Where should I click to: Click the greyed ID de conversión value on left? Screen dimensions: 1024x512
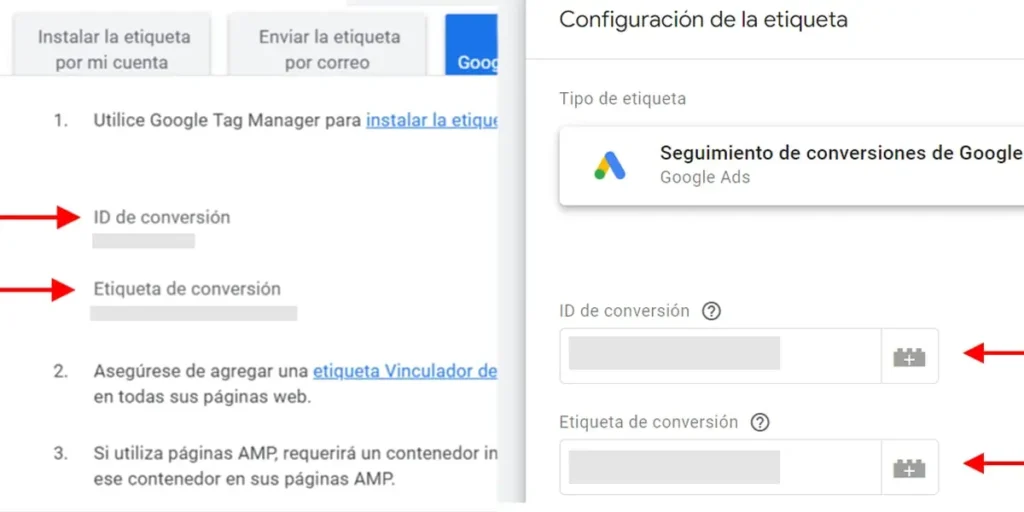pos(144,241)
